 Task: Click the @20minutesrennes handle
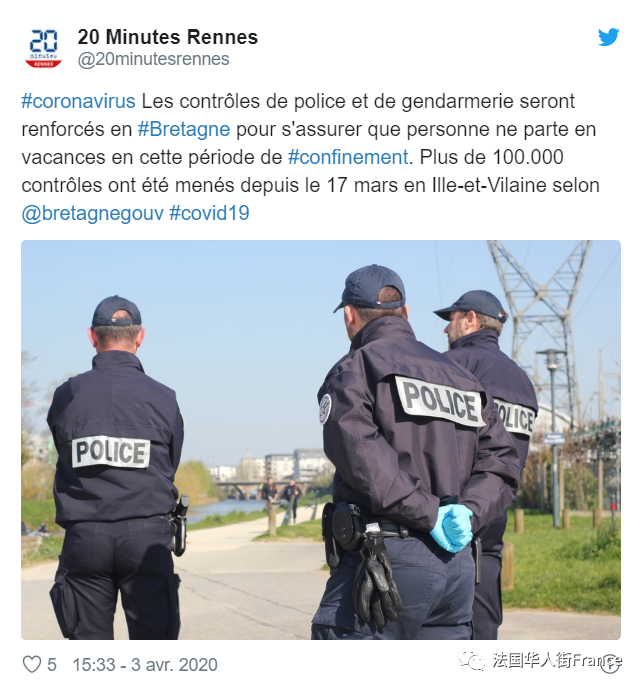(153, 59)
